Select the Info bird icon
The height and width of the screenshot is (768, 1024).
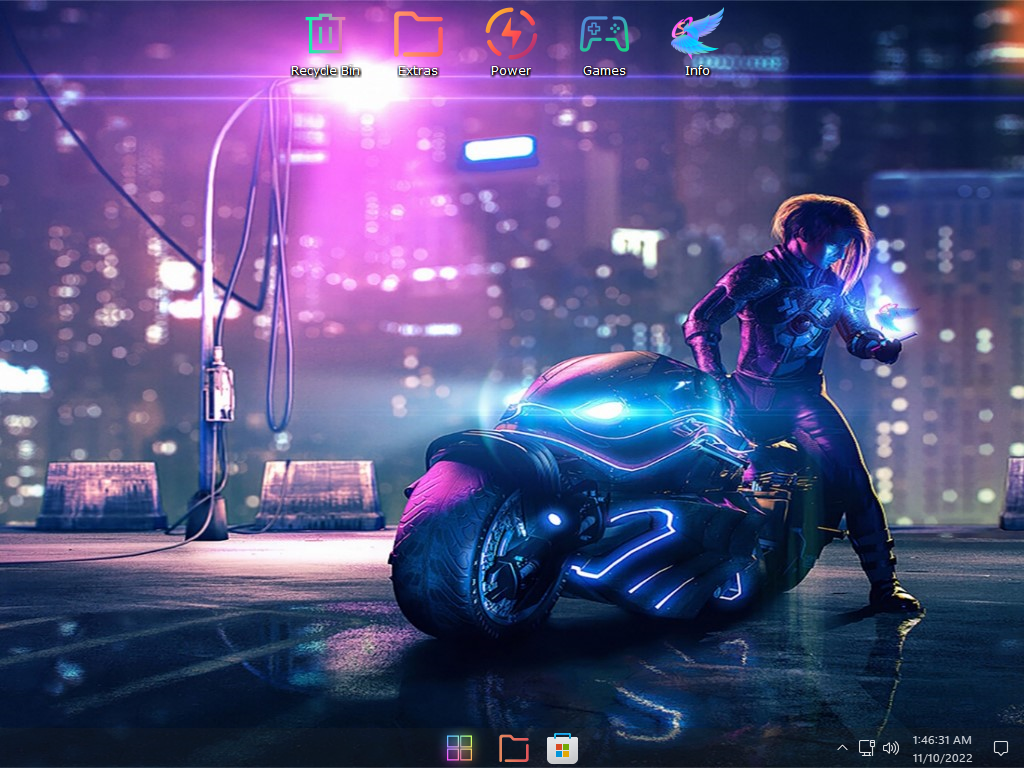pyautogui.click(x=697, y=33)
